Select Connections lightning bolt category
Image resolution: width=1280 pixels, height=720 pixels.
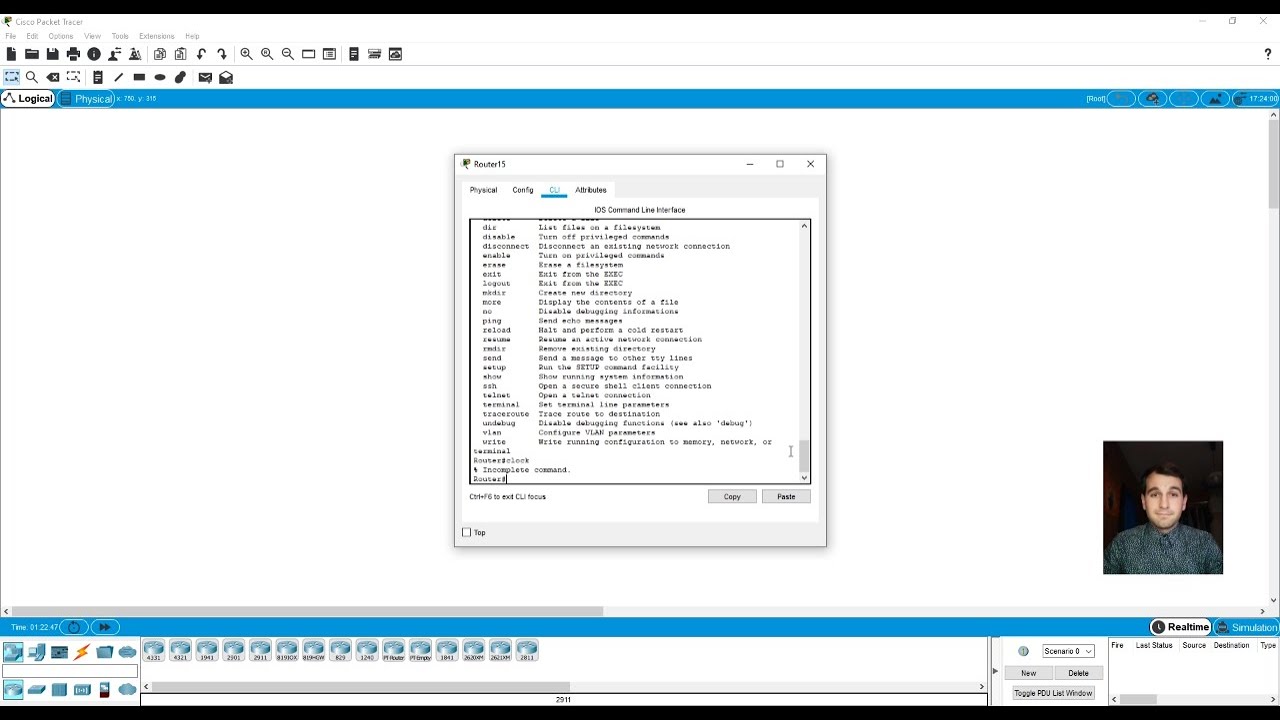point(82,652)
